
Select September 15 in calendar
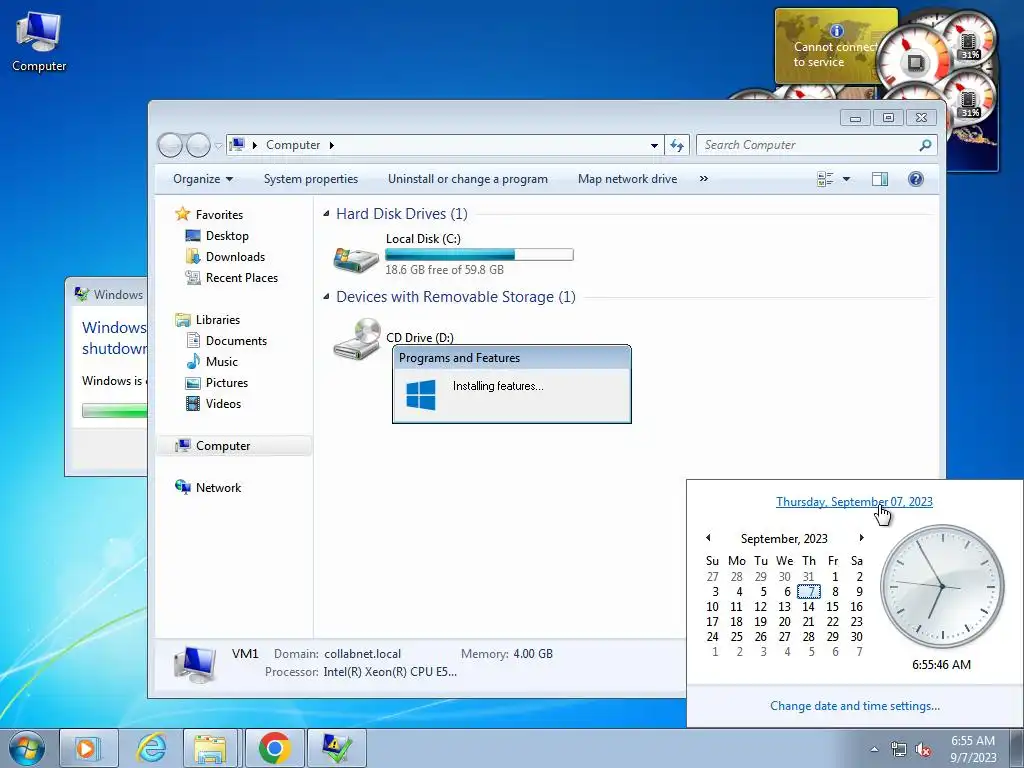(833, 607)
